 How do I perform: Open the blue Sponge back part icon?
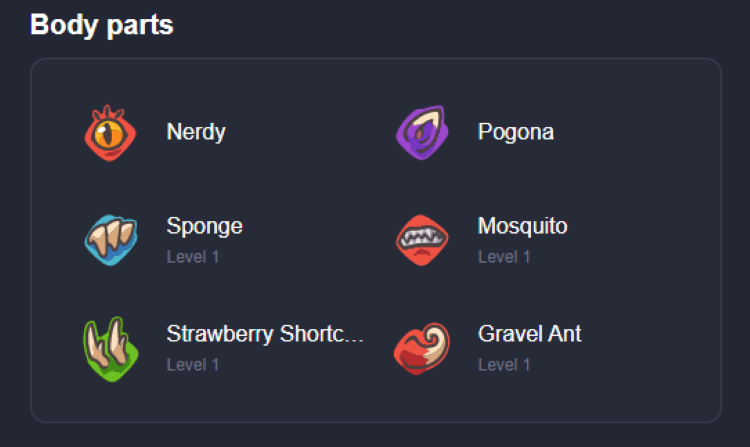click(111, 240)
